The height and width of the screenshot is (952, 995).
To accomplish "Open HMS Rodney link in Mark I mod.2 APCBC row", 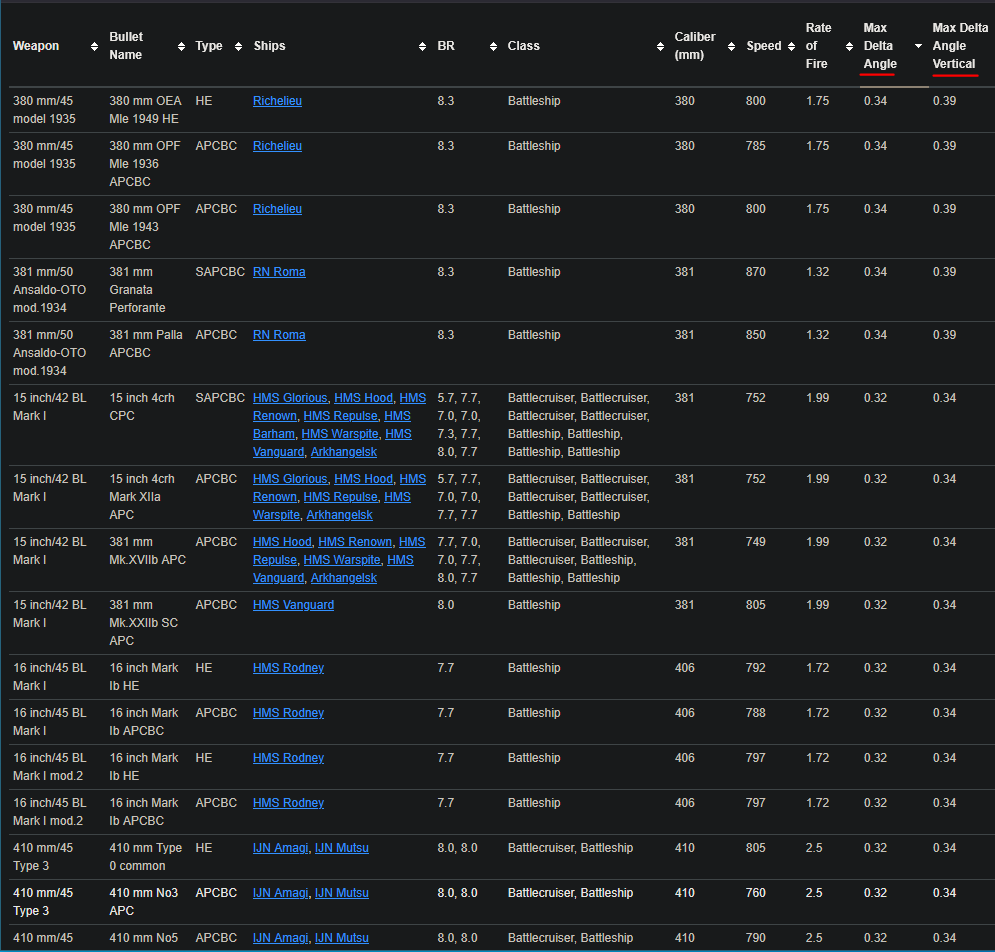I will (288, 803).
